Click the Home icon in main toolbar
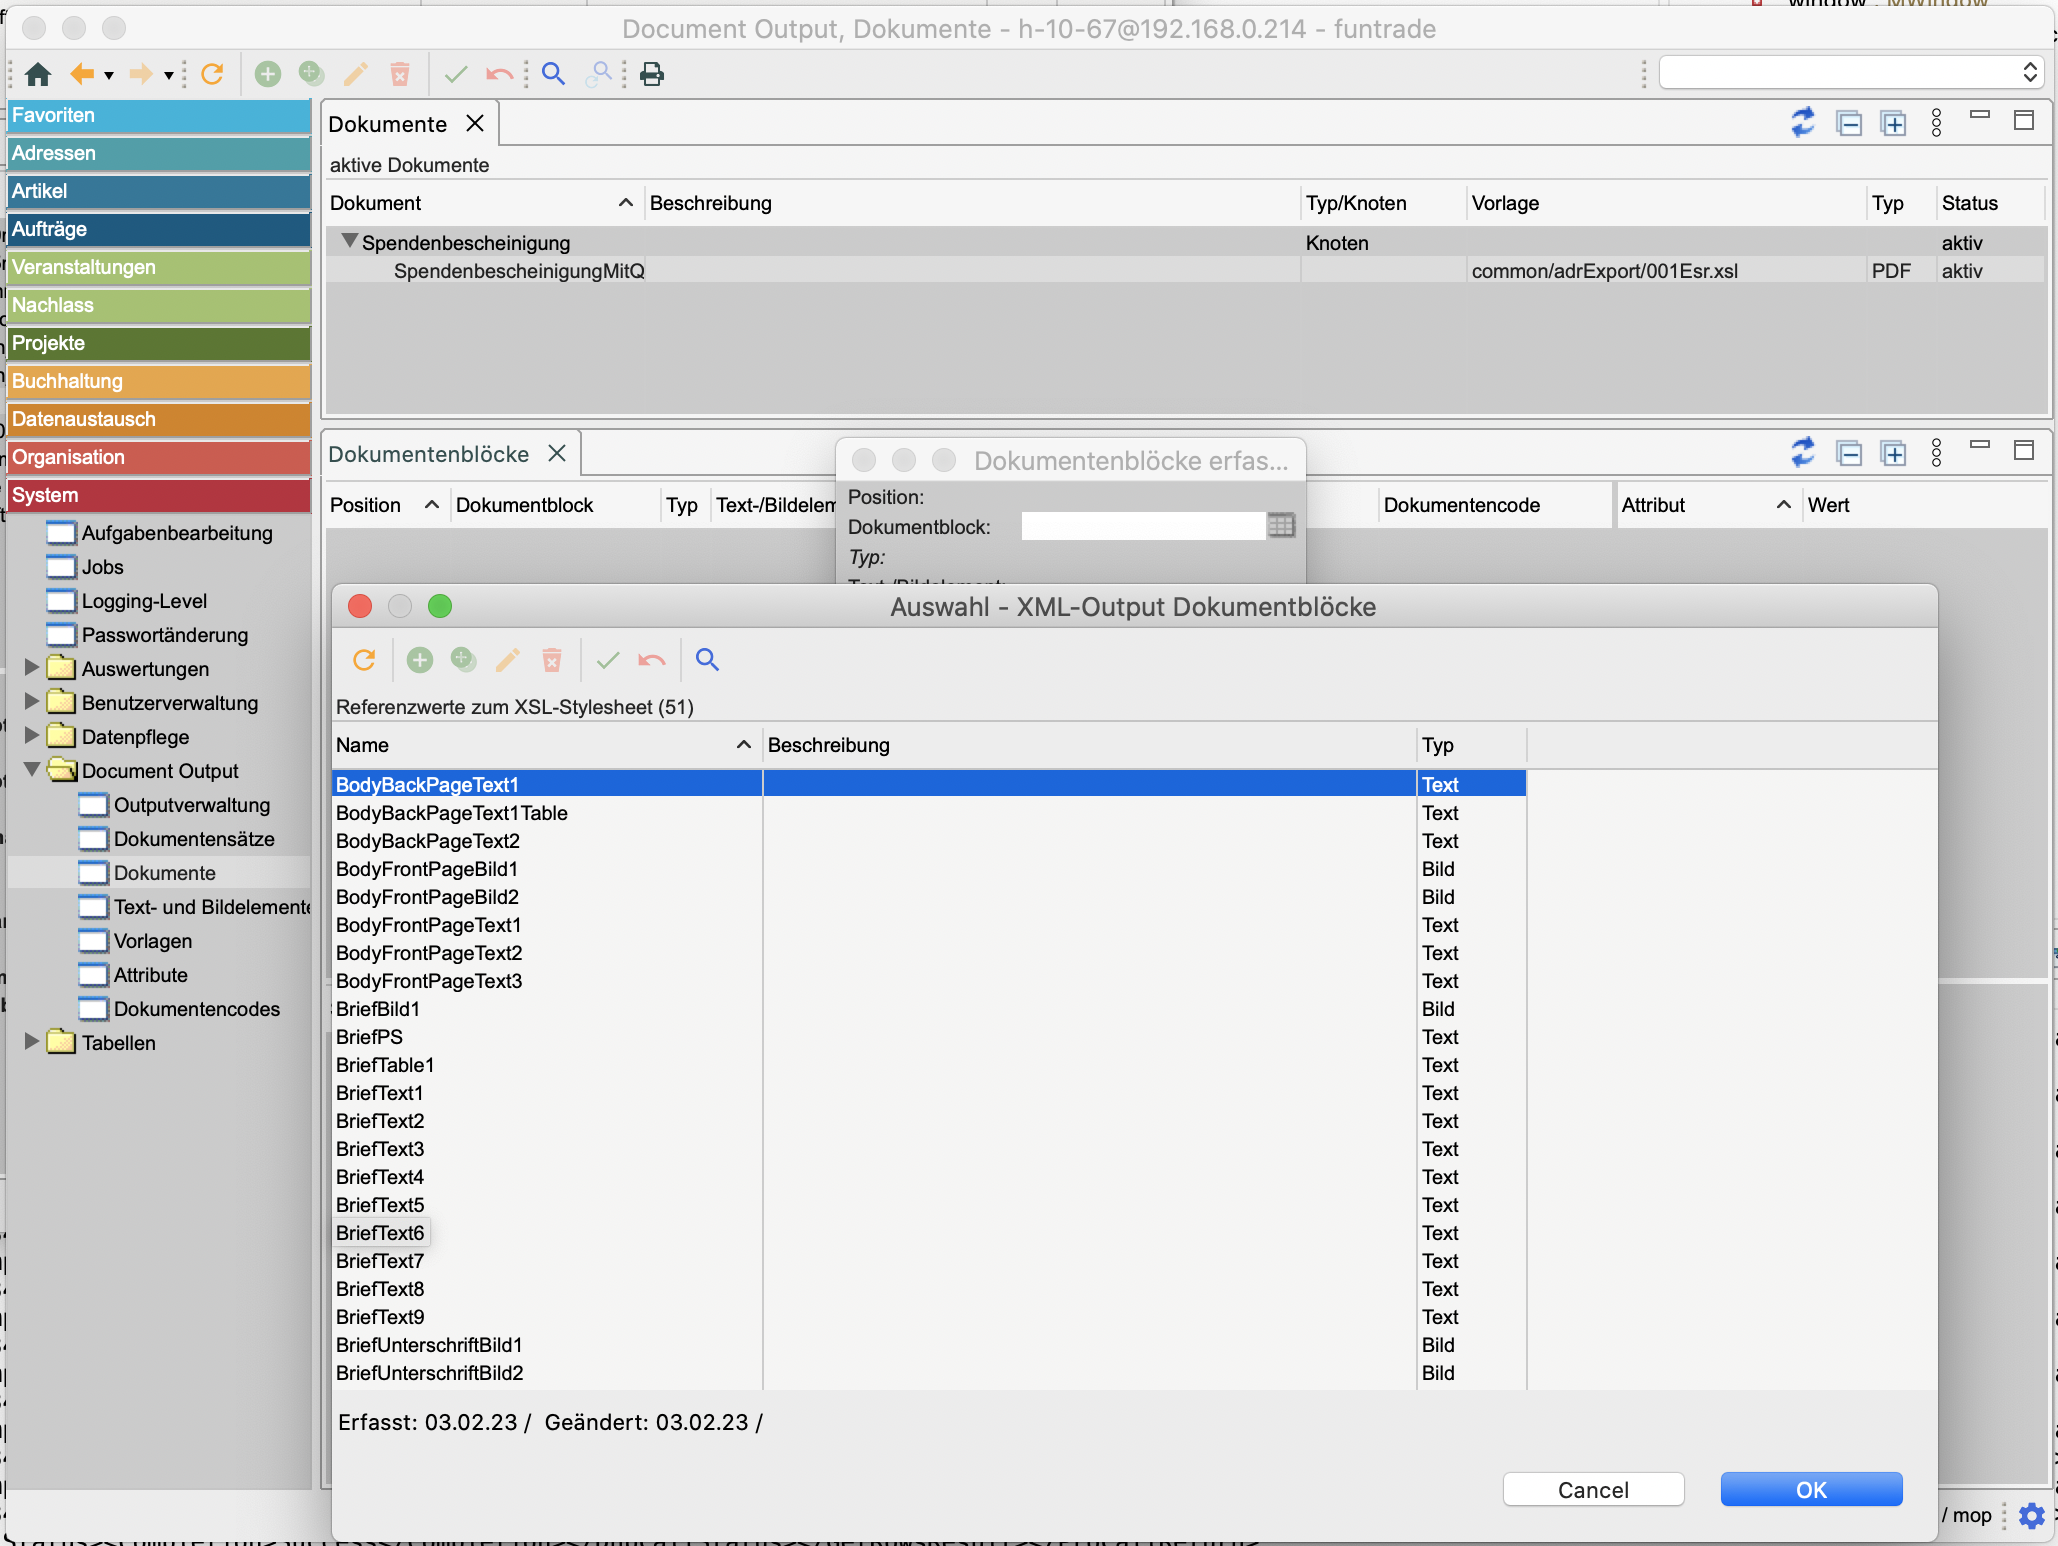Screen dimensions: 2058x1546 38,74
